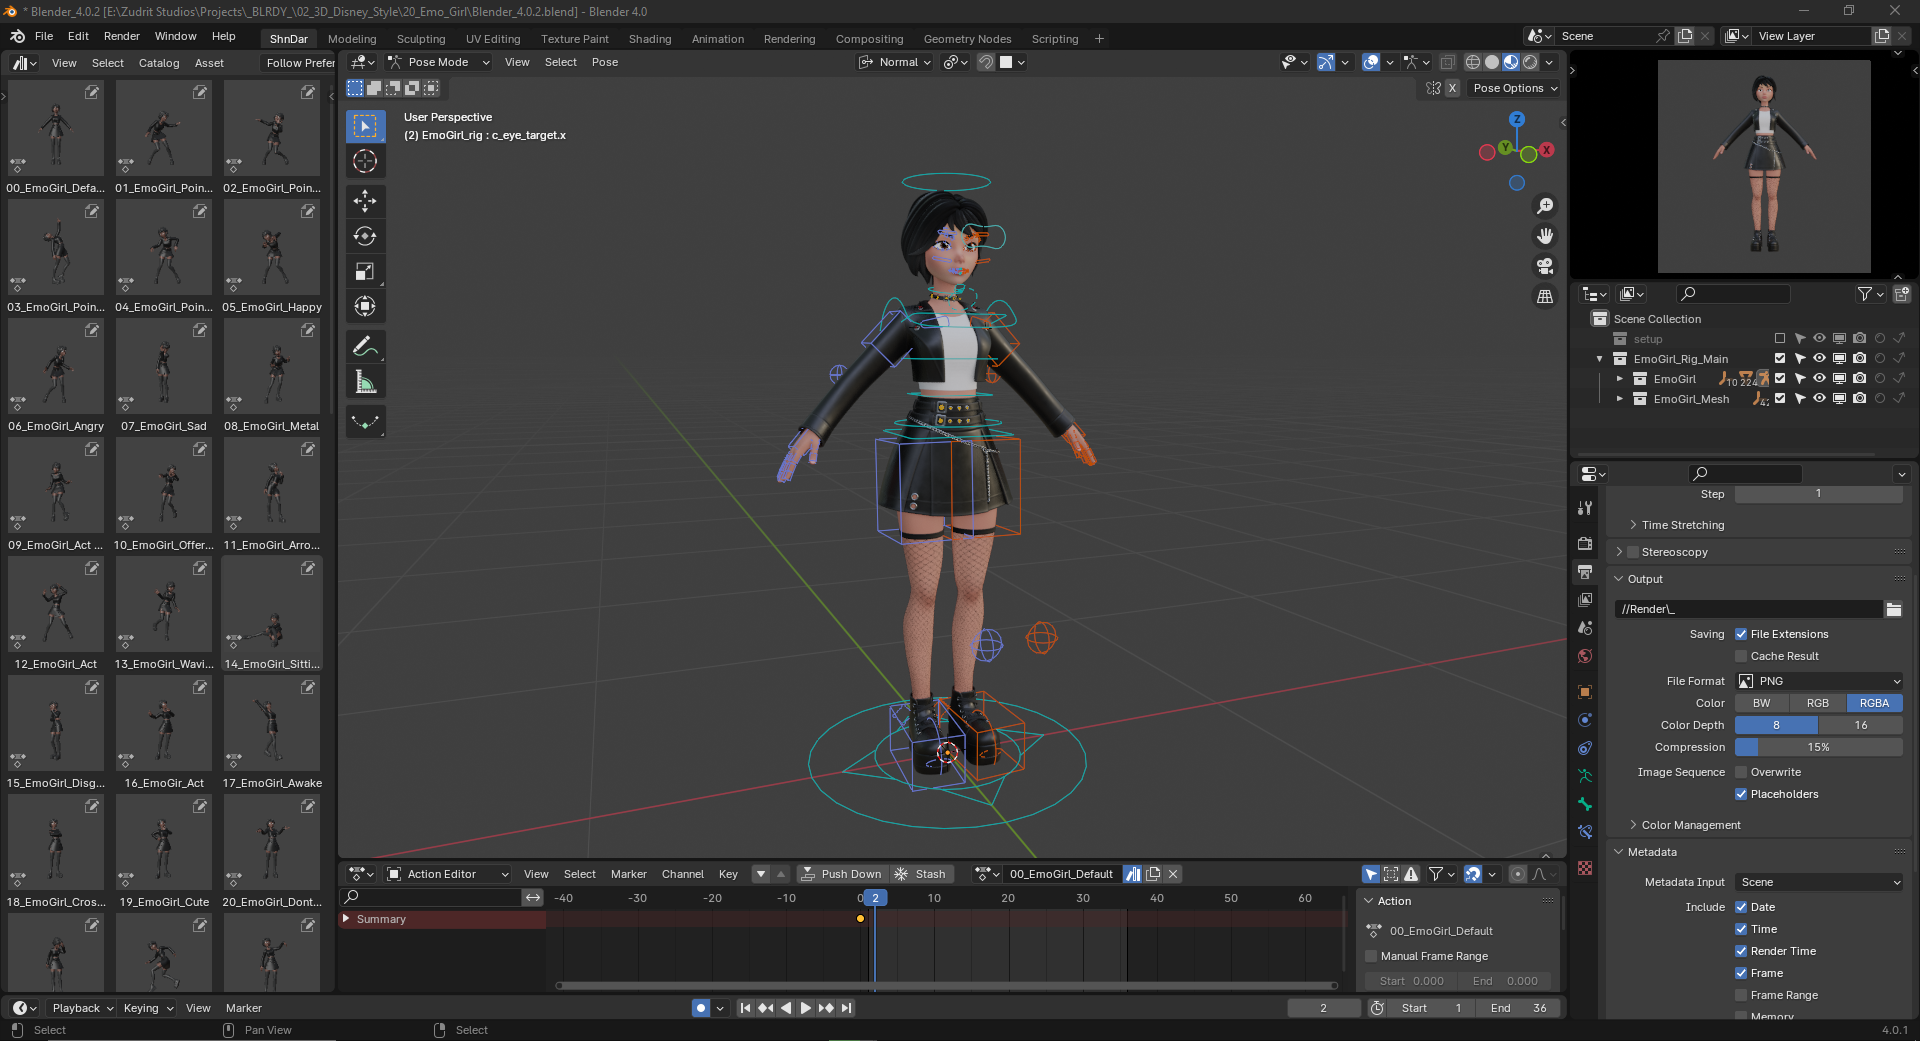This screenshot has width=1920, height=1041.
Task: Open Output properties tab
Action: 1585,572
